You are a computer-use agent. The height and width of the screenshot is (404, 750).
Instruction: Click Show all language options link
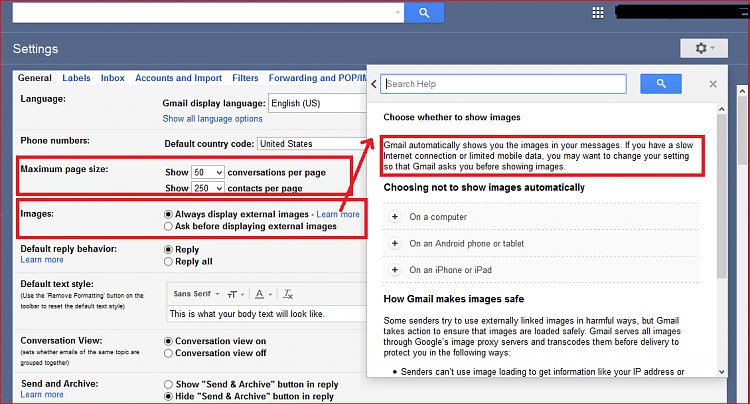[x=212, y=119]
